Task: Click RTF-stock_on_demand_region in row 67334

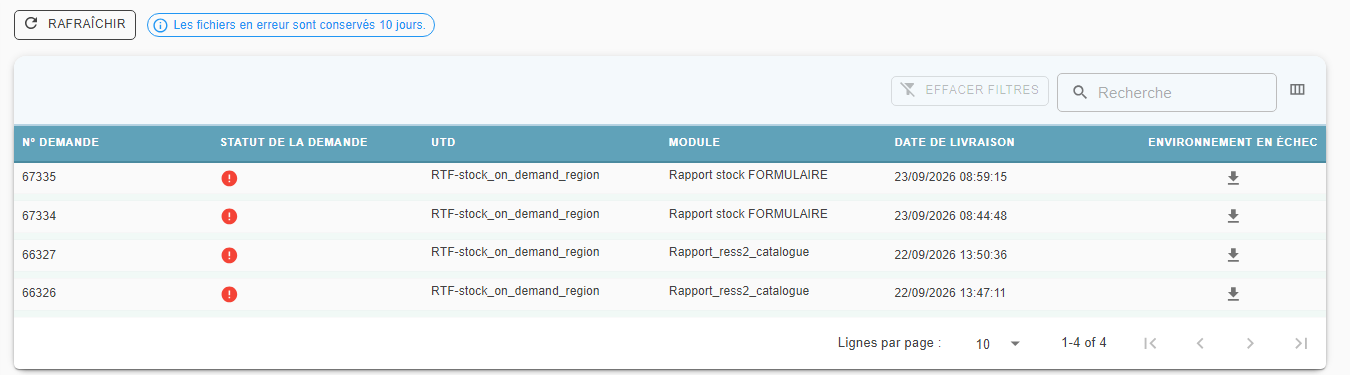Action: click(x=515, y=213)
